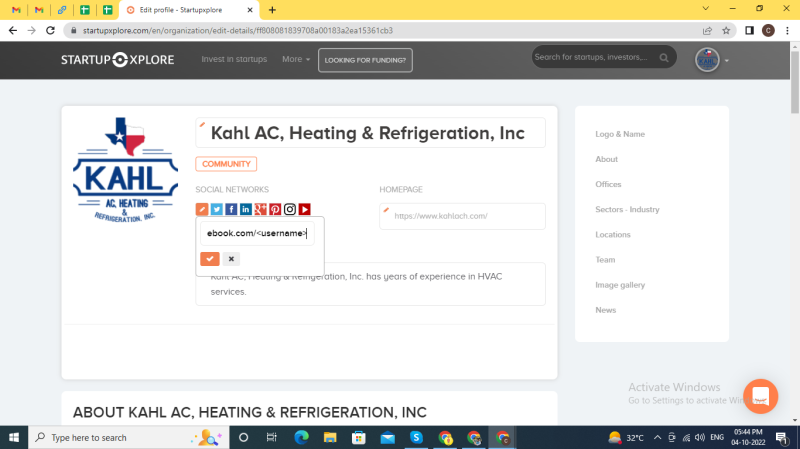The image size is (800, 449).
Task: Show hidden system tray icons
Action: point(657,437)
